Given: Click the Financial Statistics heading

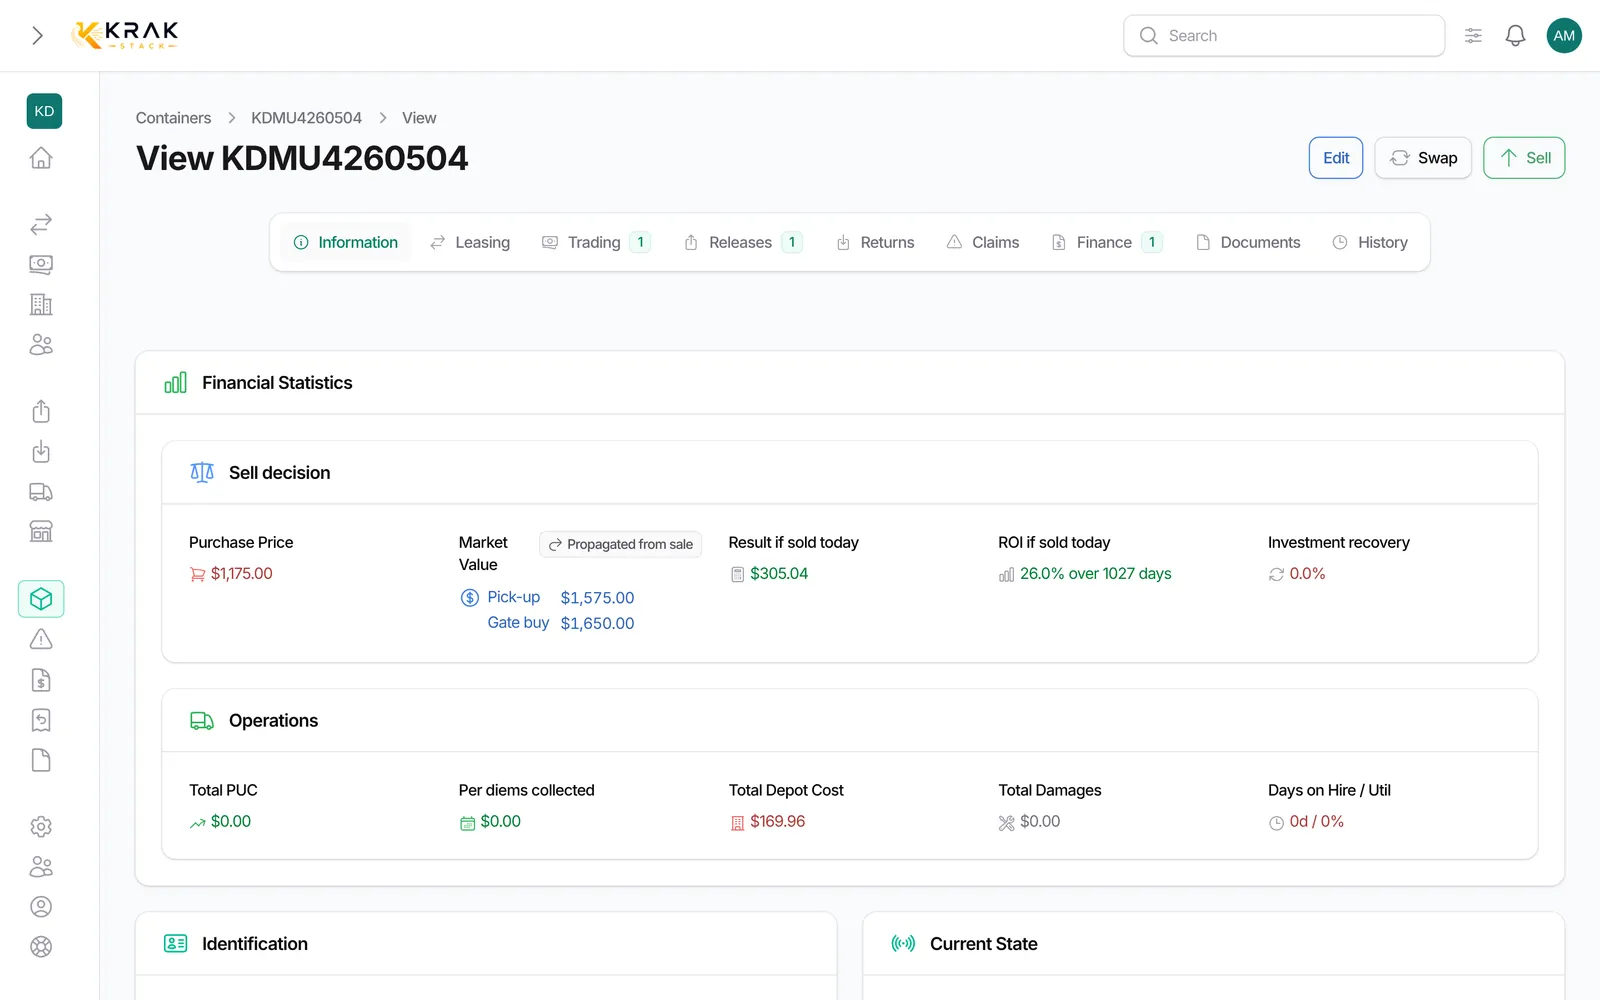Looking at the screenshot, I should 277,383.
